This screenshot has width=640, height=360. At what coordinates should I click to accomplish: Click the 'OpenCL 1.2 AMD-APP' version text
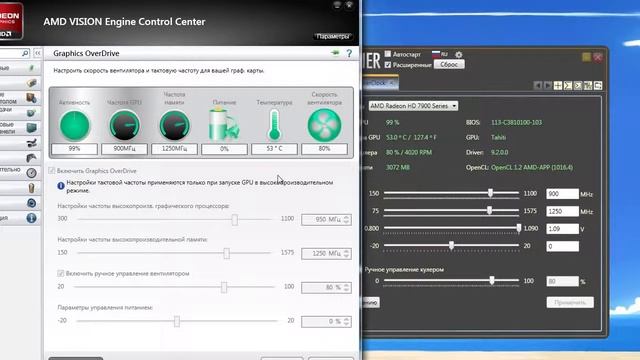pos(532,167)
